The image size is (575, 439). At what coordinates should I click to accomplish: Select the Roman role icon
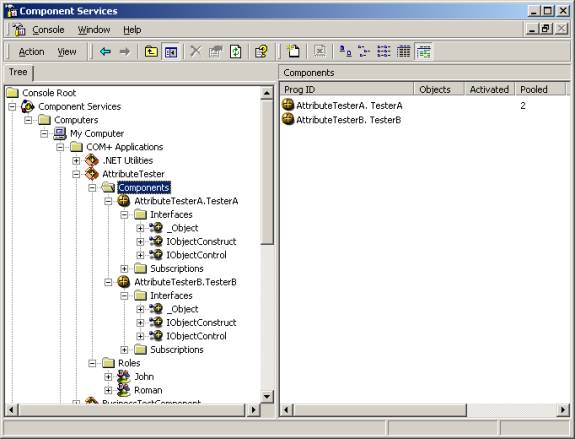pos(124,390)
